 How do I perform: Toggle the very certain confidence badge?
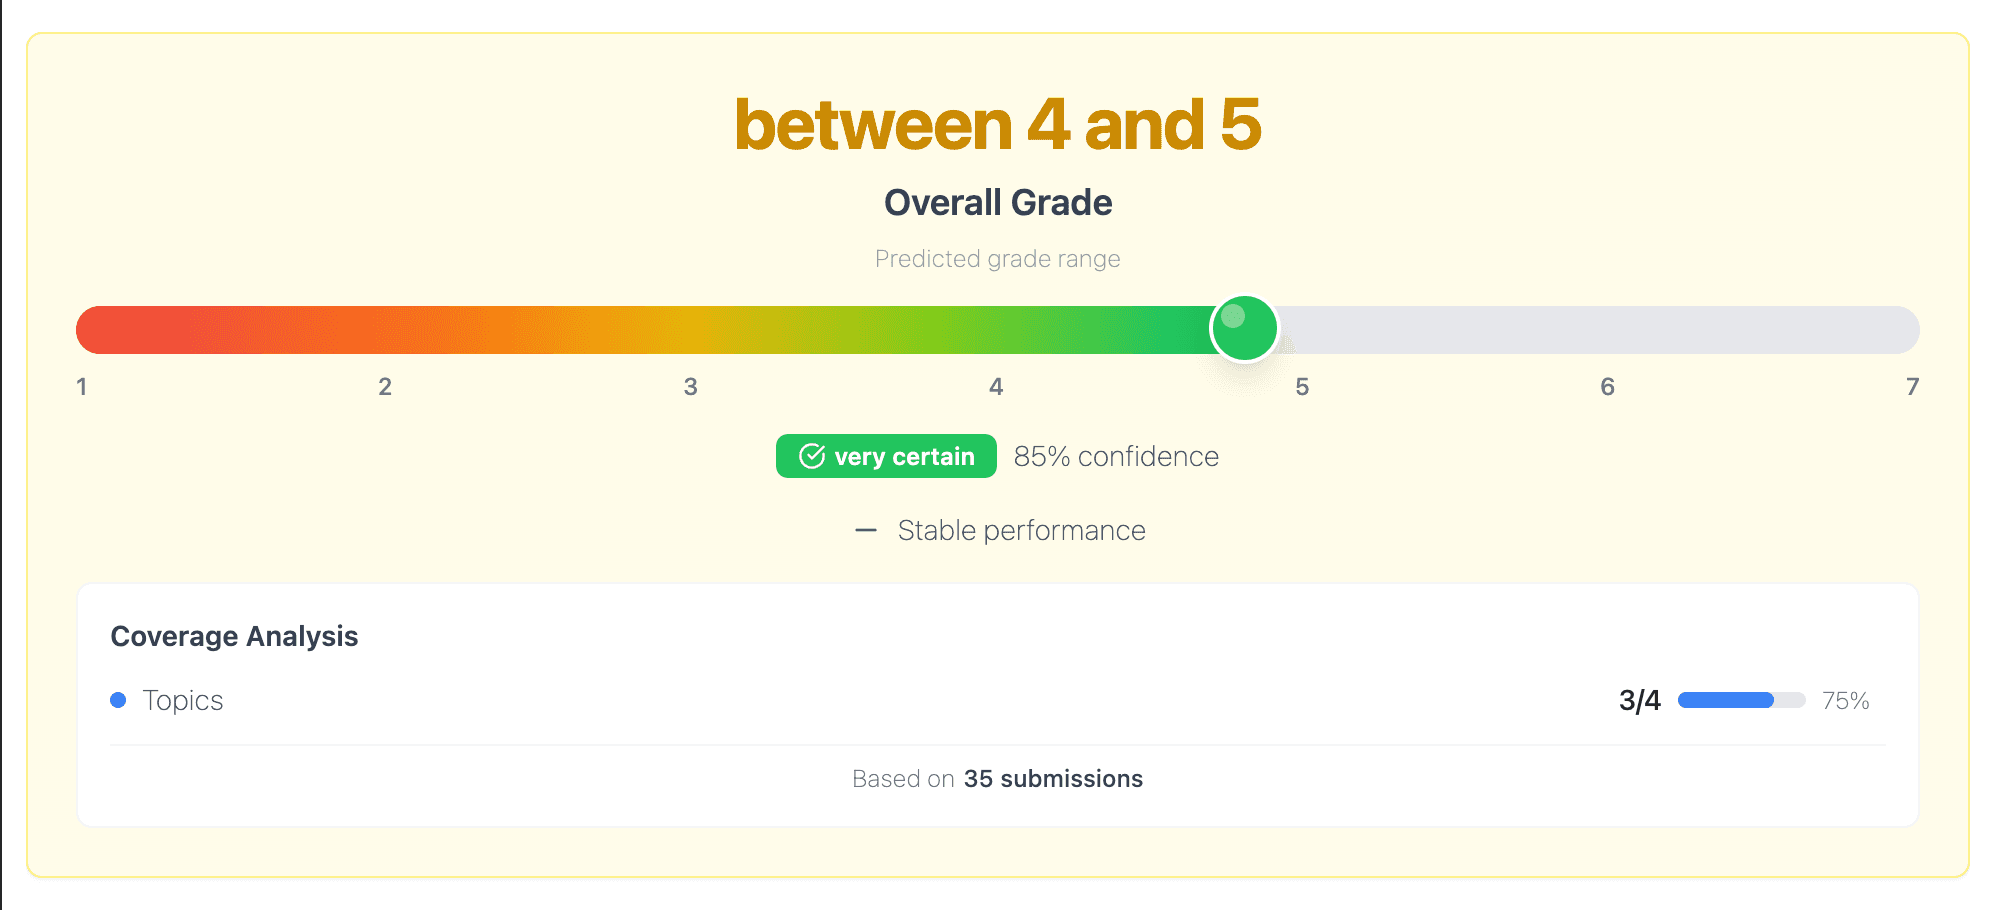coord(885,456)
